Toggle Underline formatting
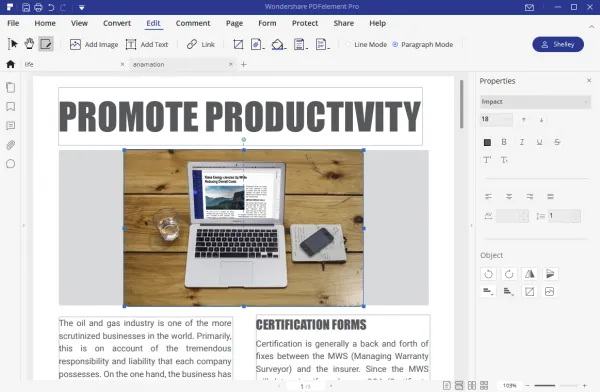This screenshot has width=600, height=392. click(x=539, y=142)
